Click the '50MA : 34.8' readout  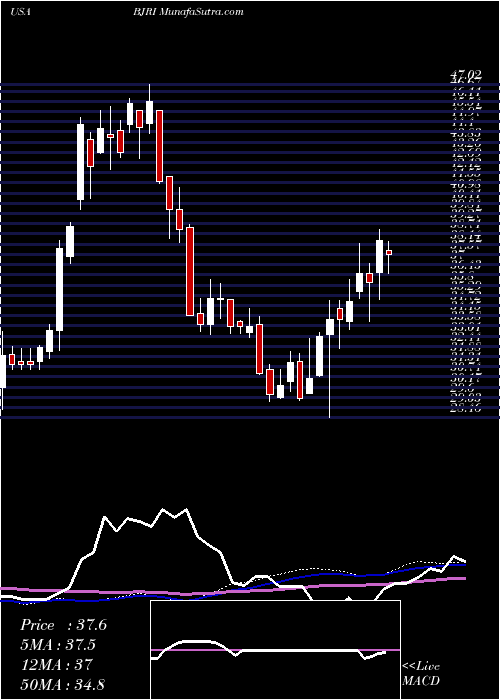62,684
